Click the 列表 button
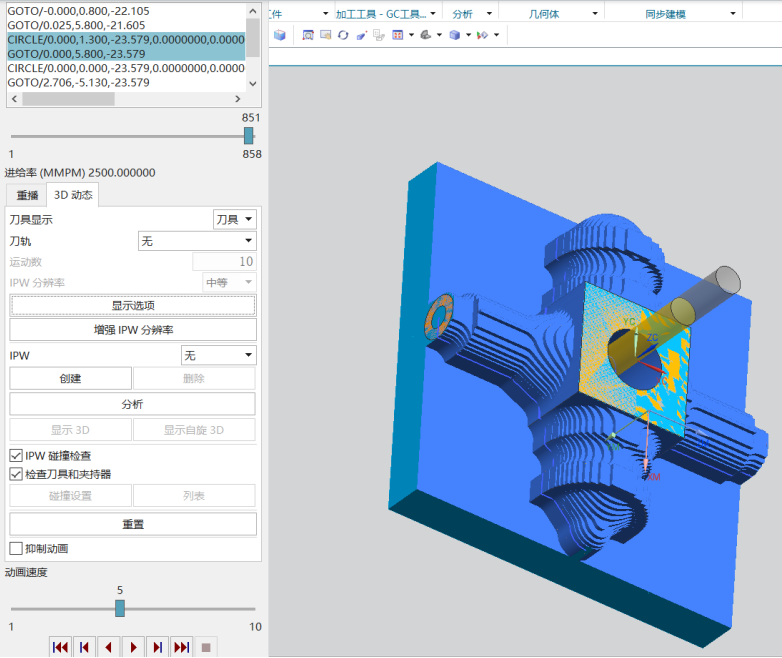The height and width of the screenshot is (658, 782). (194, 496)
